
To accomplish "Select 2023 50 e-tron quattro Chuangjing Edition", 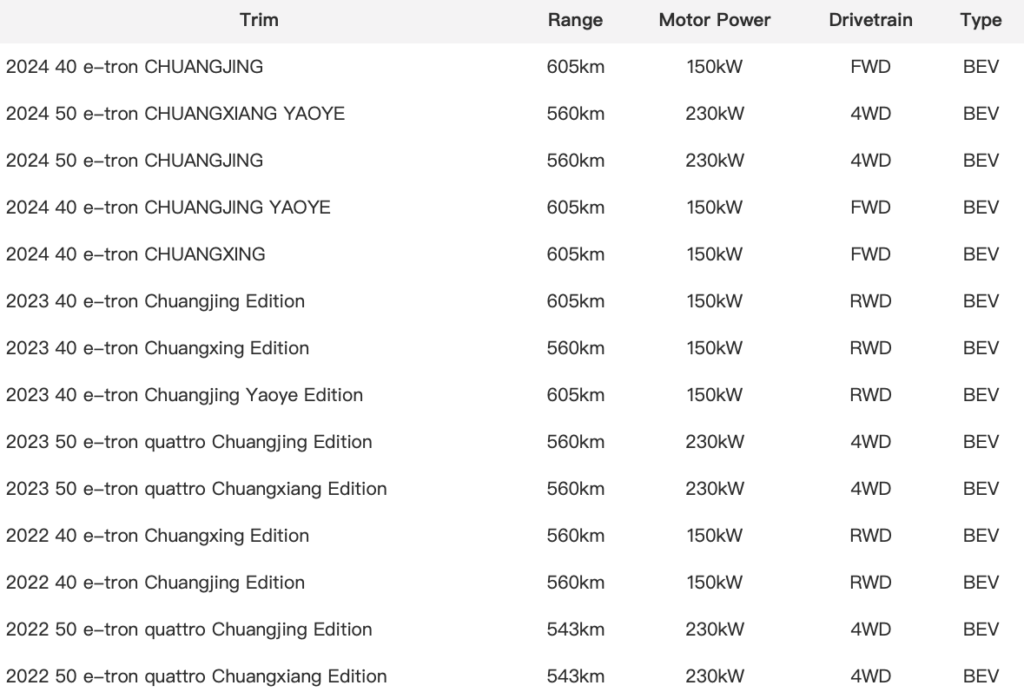I will 189,442.
